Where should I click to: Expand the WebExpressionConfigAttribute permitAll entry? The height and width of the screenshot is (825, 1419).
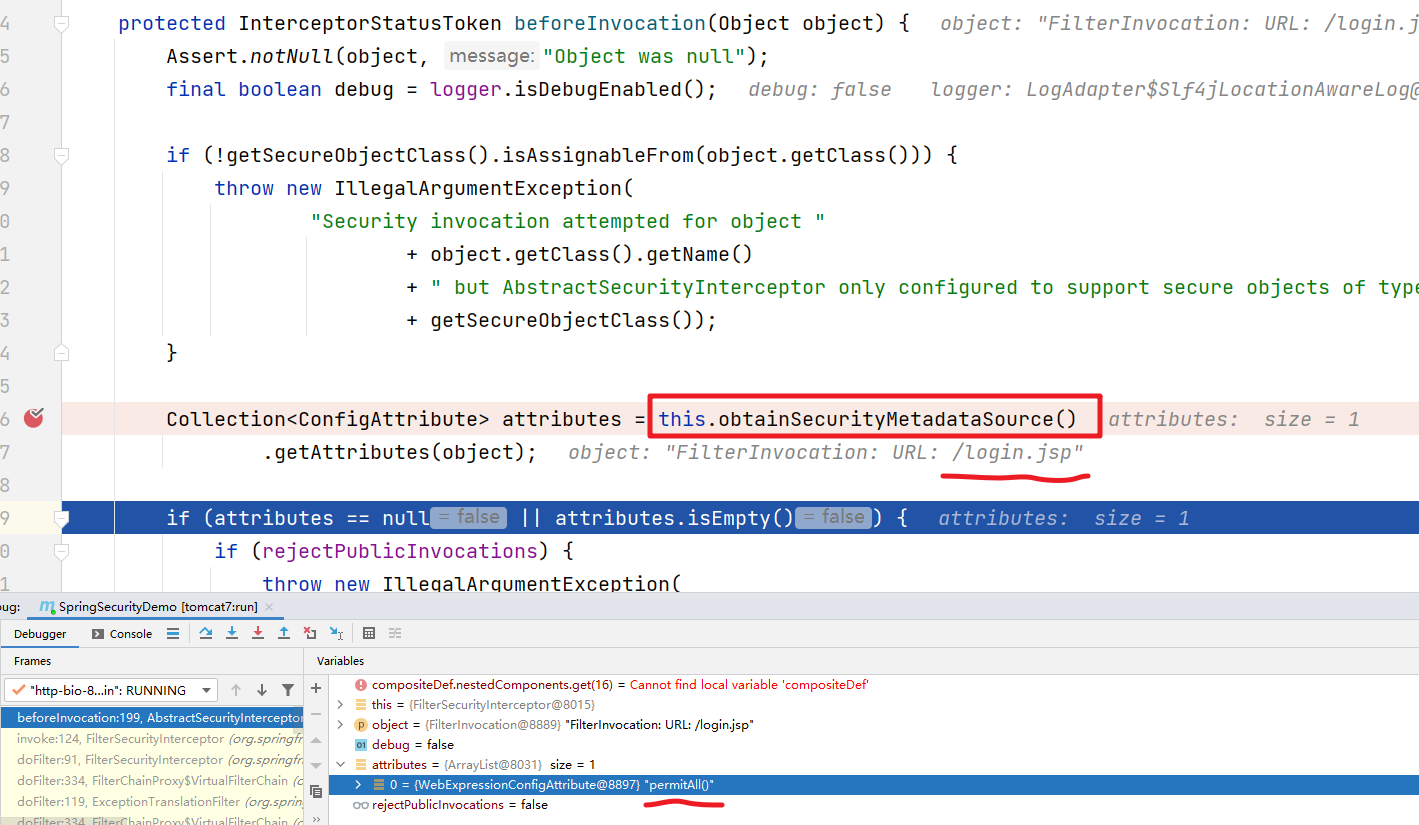pyautogui.click(x=359, y=785)
